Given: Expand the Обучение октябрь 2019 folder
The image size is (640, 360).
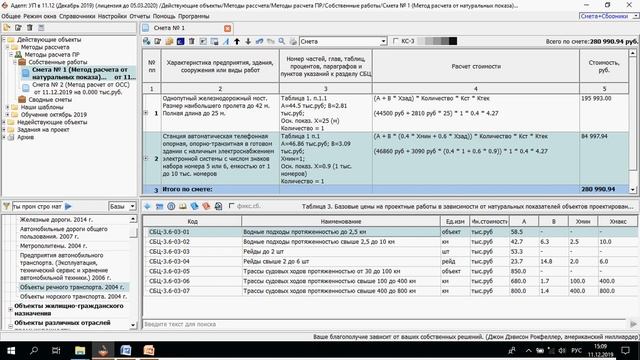Looking at the screenshot, I should click(8, 114).
